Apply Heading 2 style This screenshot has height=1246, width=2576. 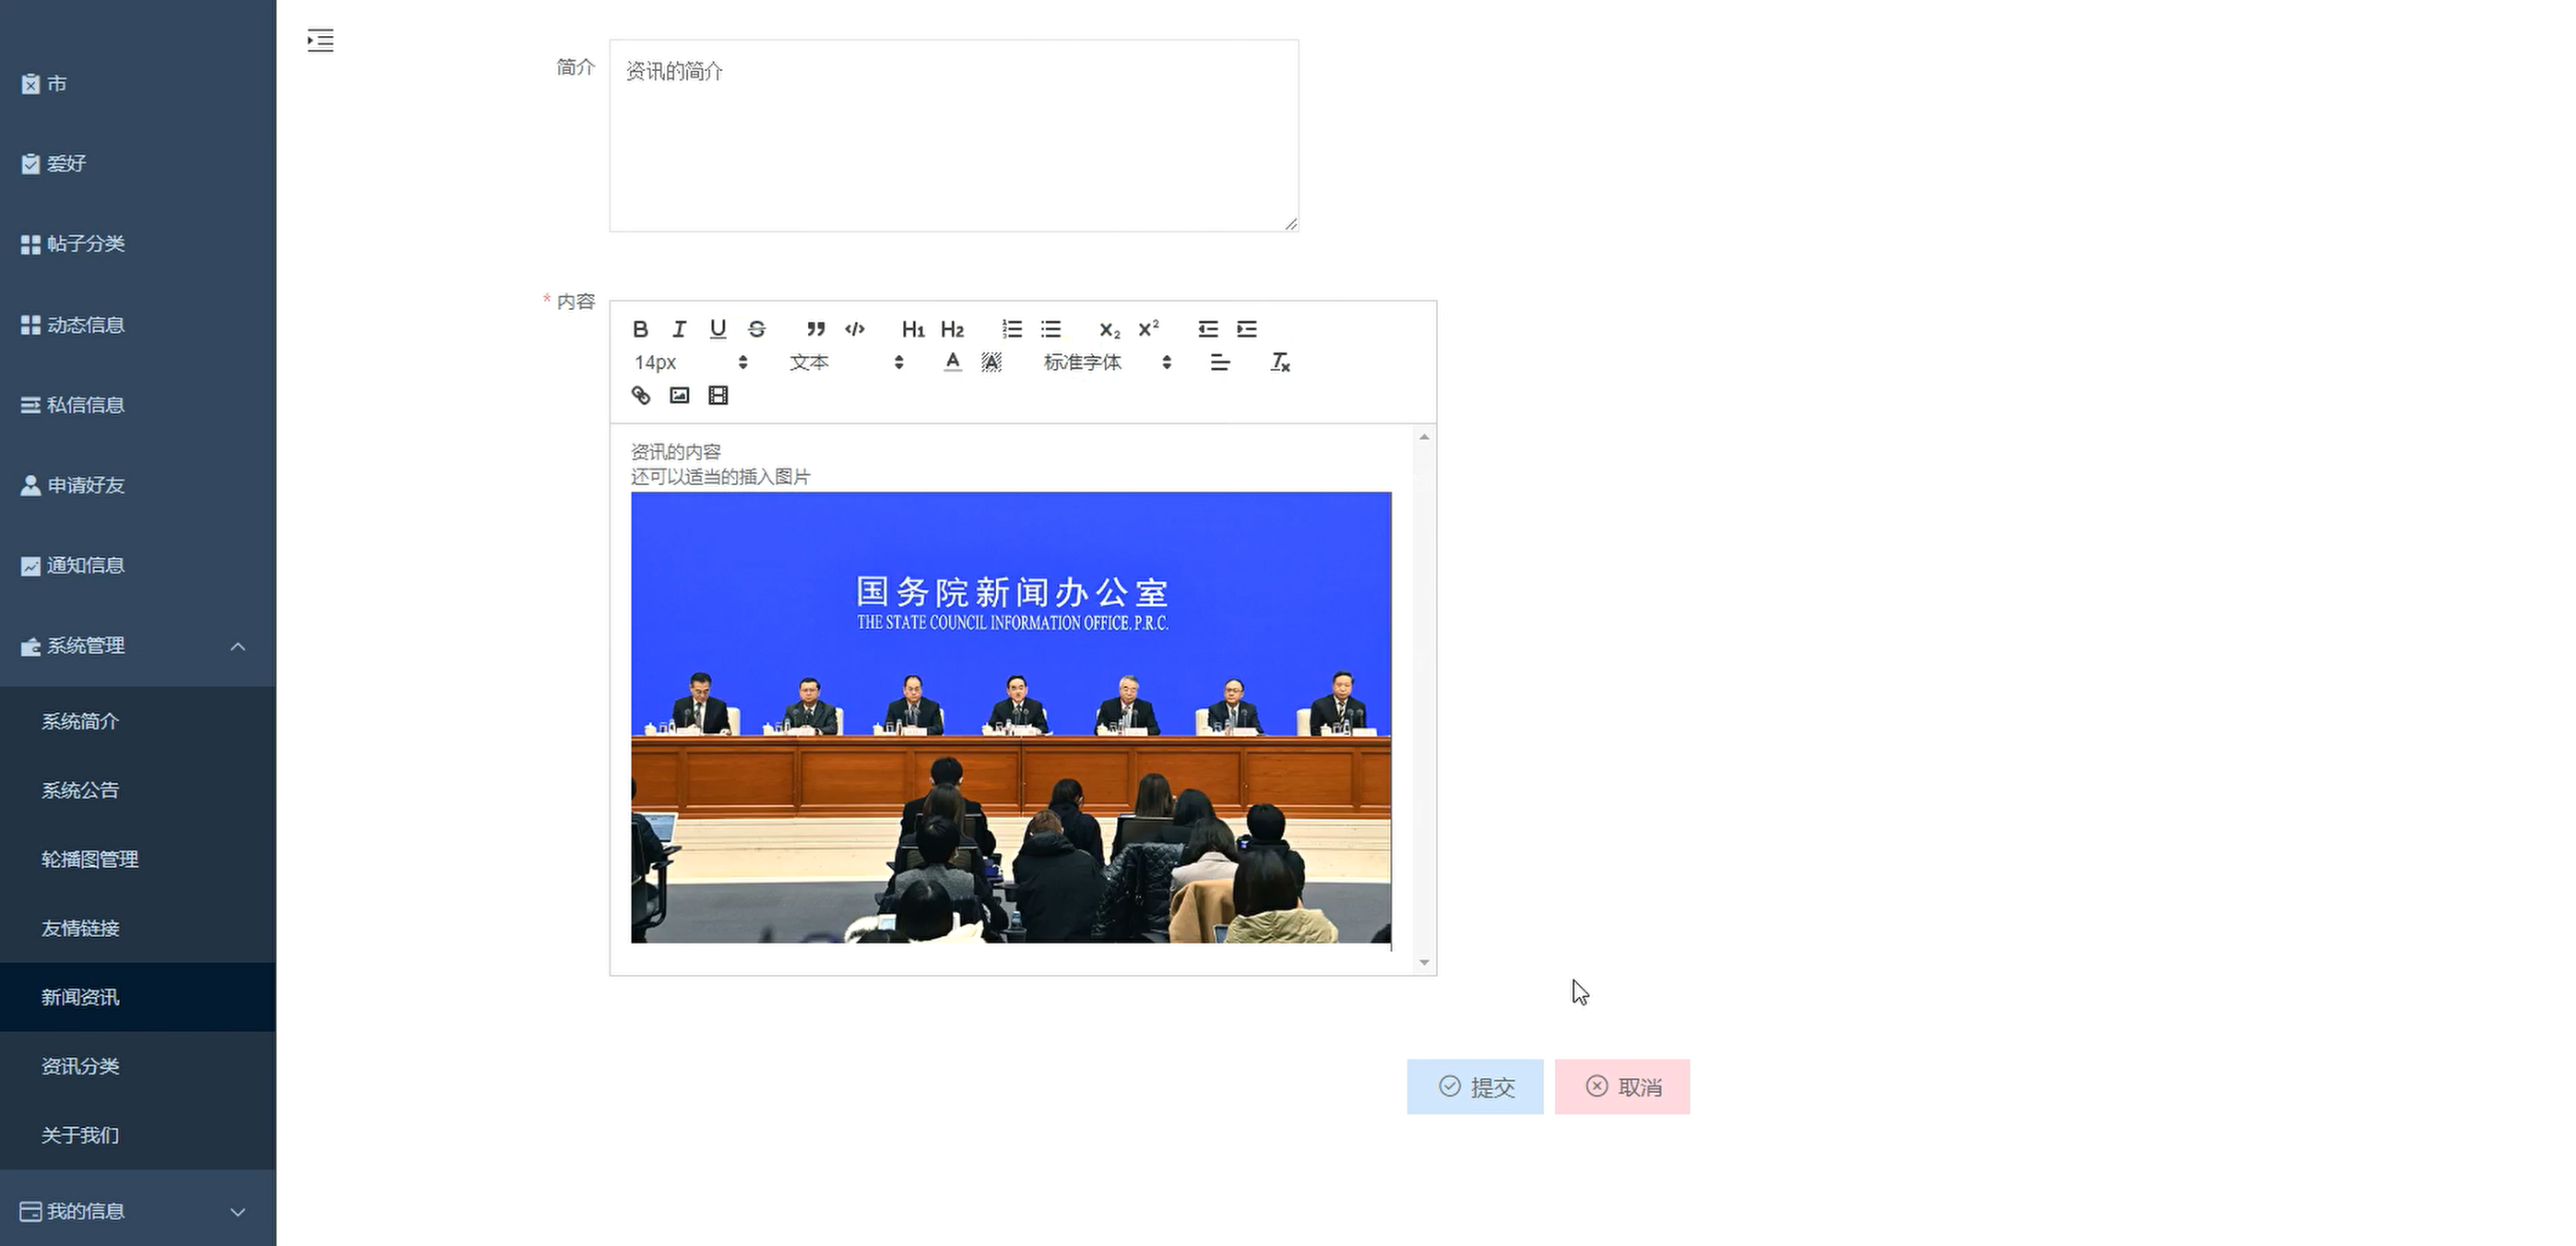pyautogui.click(x=952, y=329)
